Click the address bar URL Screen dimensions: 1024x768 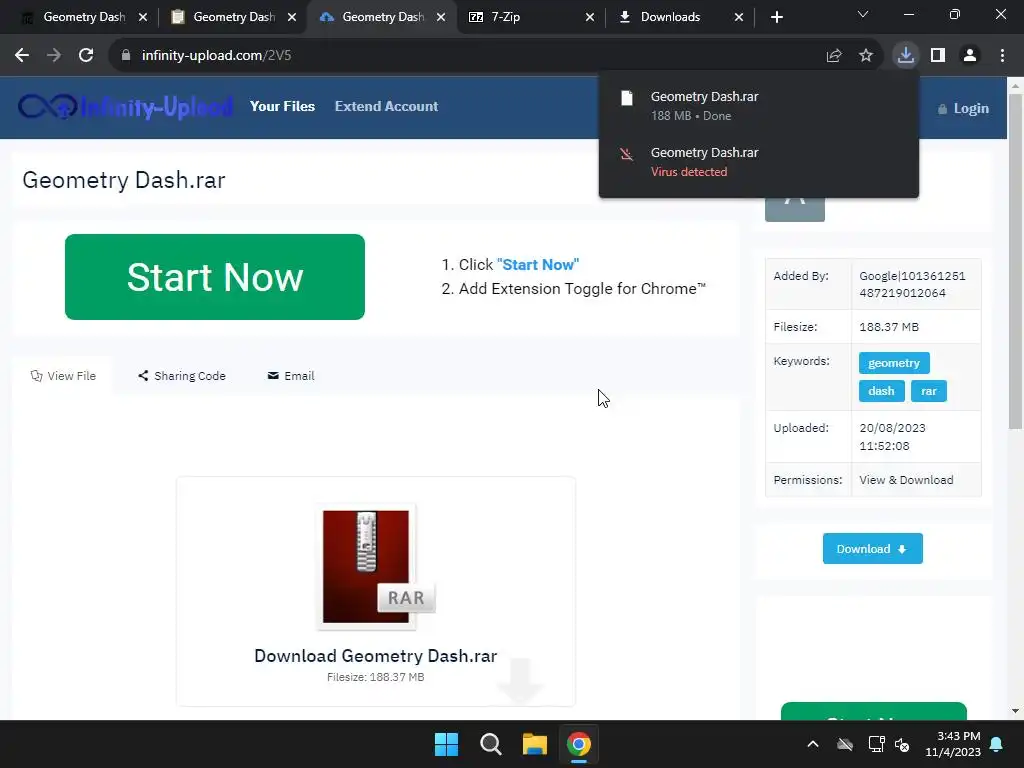pyautogui.click(x=216, y=56)
